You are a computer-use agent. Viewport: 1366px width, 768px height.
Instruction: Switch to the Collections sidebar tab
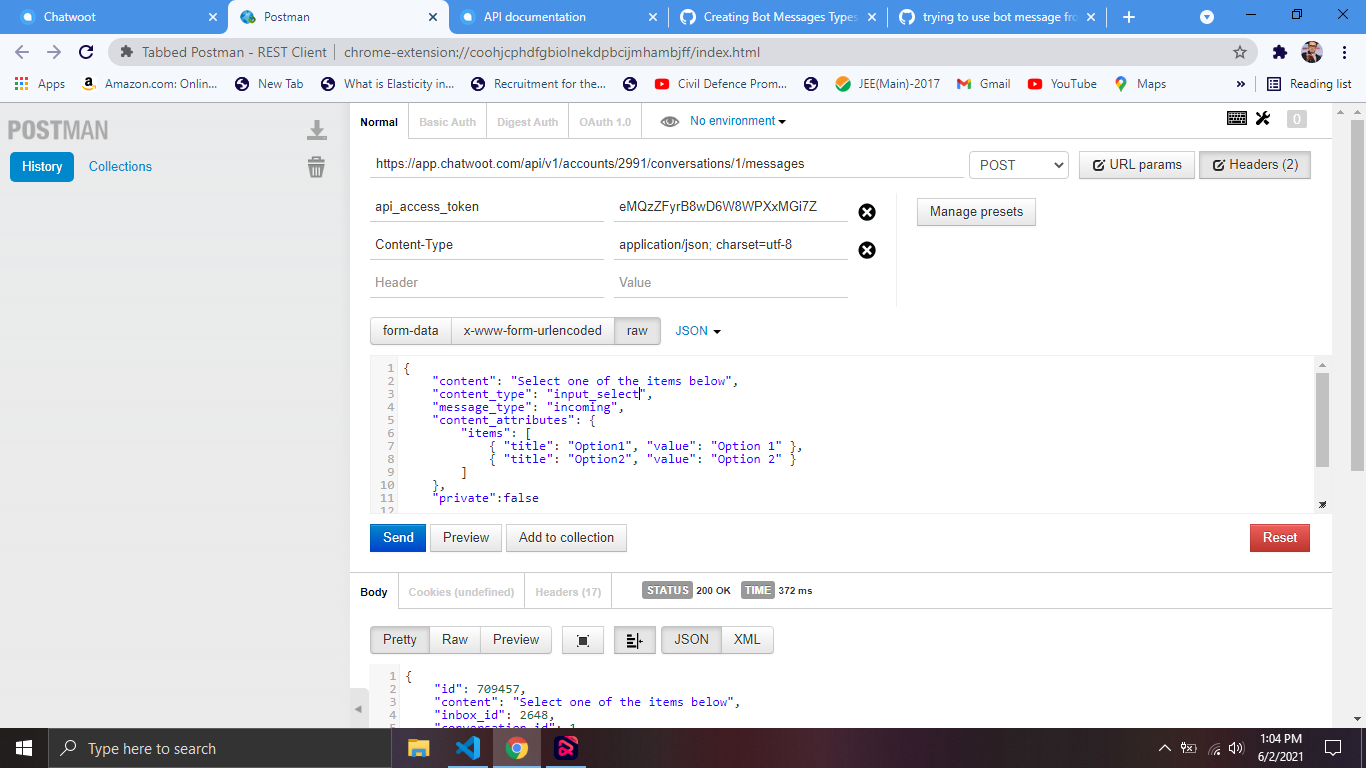119,166
